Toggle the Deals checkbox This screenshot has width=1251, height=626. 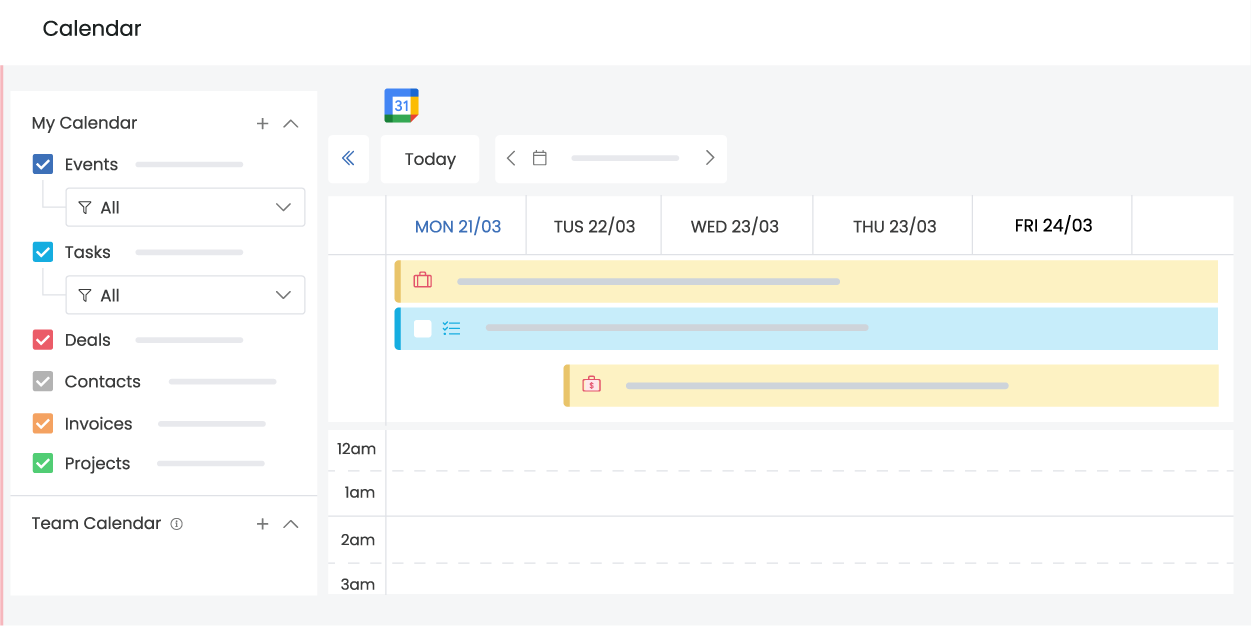click(x=43, y=340)
